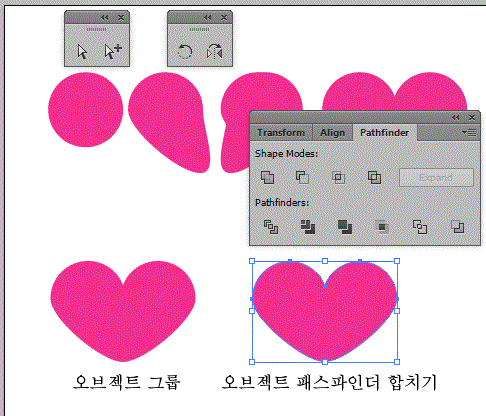This screenshot has height=416, width=486.
Task: Switch to the Transform tab
Action: 281,132
